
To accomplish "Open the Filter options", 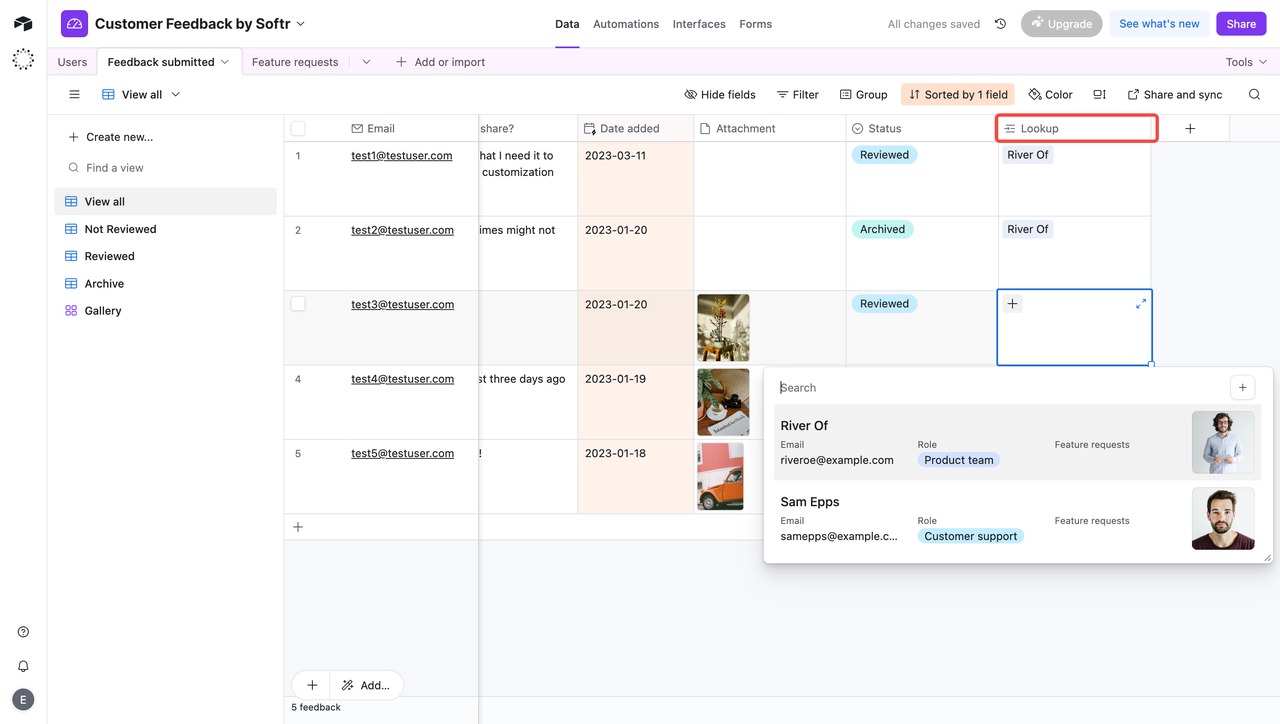I will [x=797, y=94].
